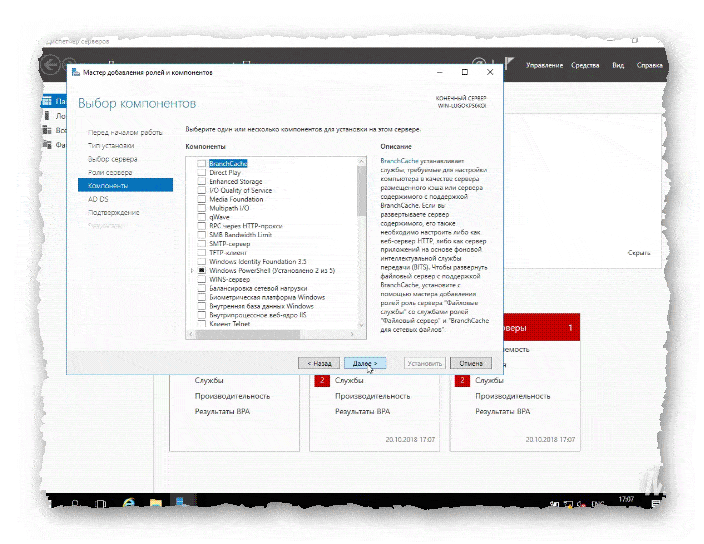Open the taskbar clock showing 17:07
The width and height of the screenshot is (704, 544).
click(626, 499)
